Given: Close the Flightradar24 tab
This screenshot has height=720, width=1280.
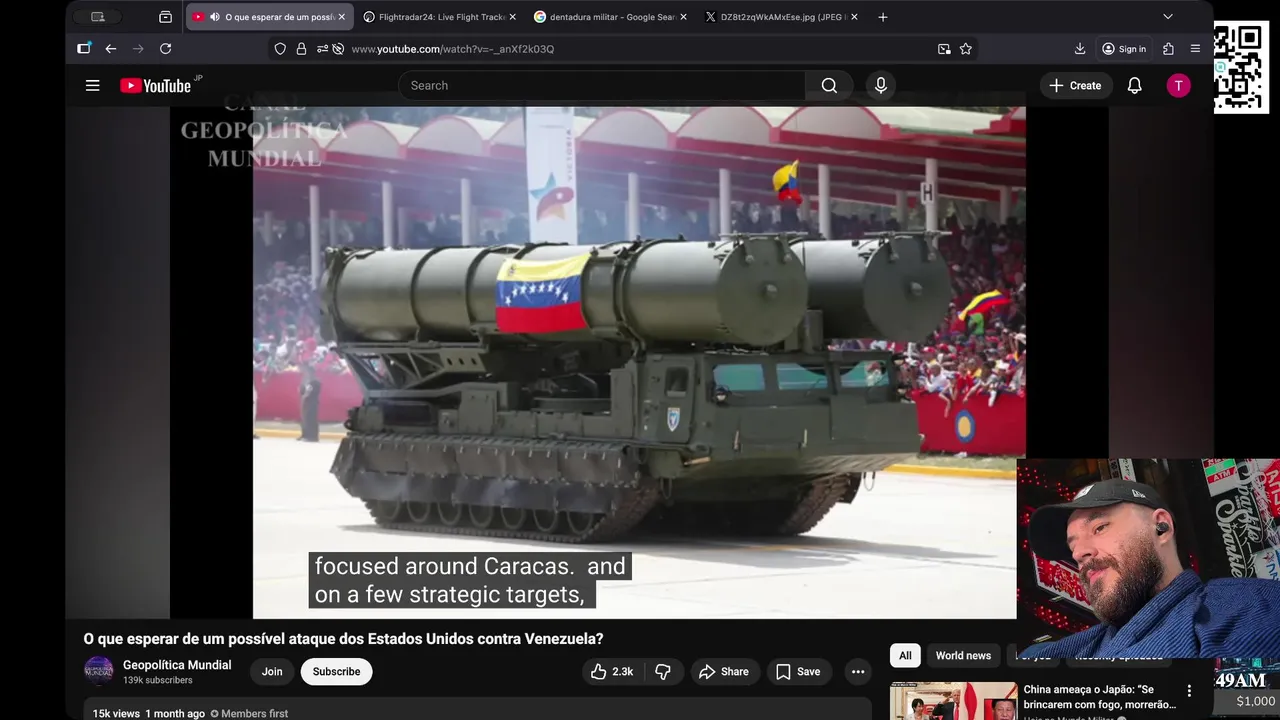Looking at the screenshot, I should tap(513, 17).
